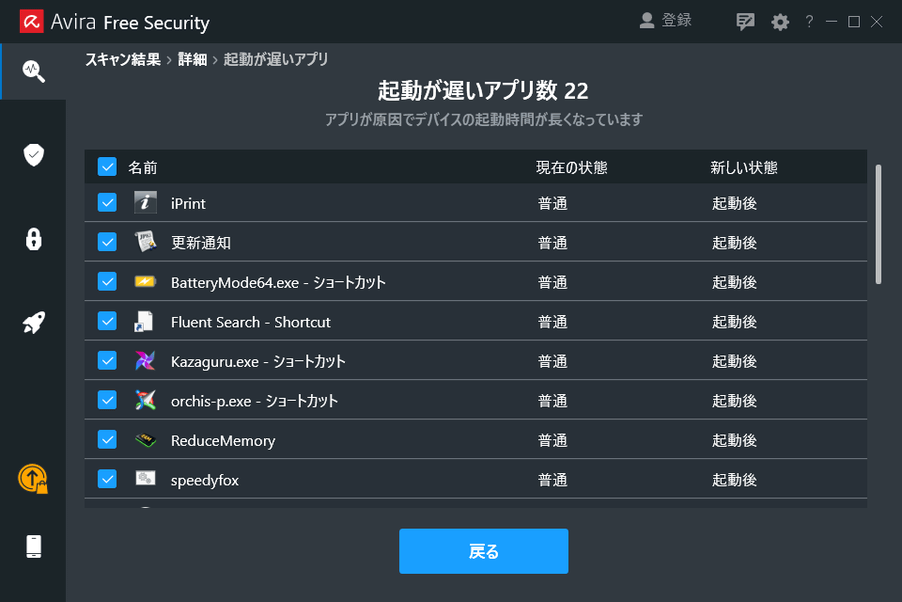Select the speedyfox row name
This screenshot has height=602, width=902.
click(x=205, y=481)
